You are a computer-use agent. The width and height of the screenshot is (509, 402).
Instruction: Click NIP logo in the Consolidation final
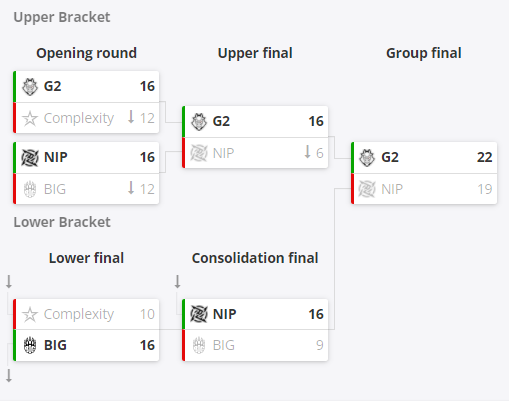pos(199,314)
